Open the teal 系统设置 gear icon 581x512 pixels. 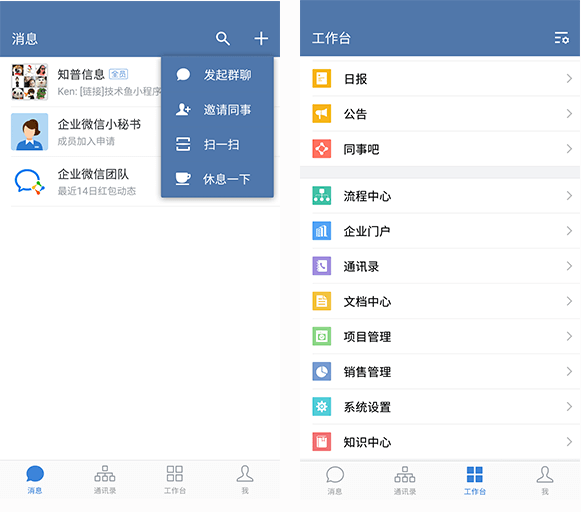click(x=321, y=407)
